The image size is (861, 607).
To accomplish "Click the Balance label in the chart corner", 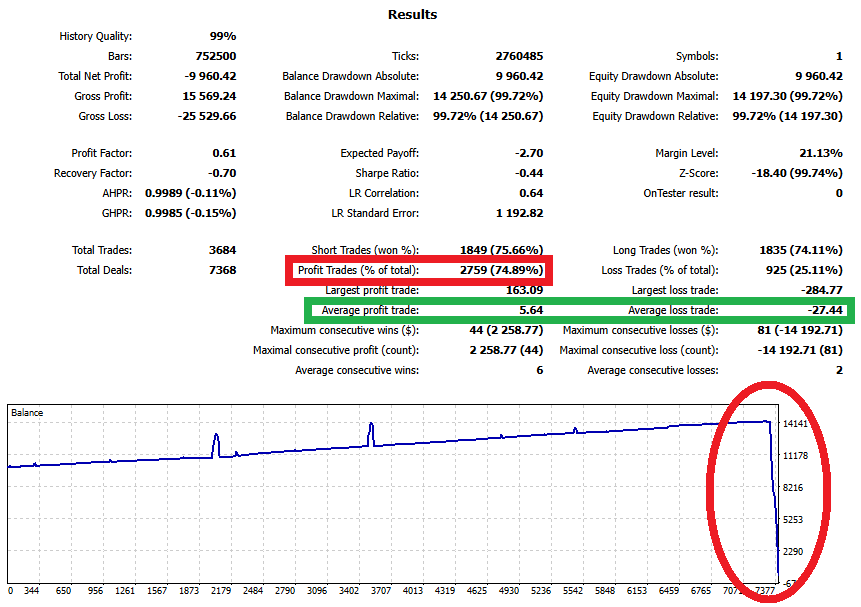I will click(x=28, y=412).
